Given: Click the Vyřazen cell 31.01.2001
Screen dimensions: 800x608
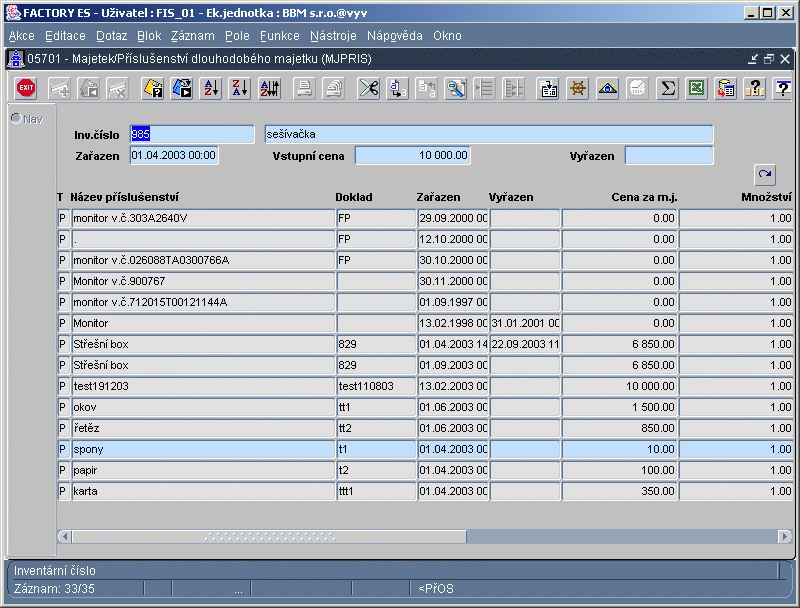Looking at the screenshot, I should 525,323.
